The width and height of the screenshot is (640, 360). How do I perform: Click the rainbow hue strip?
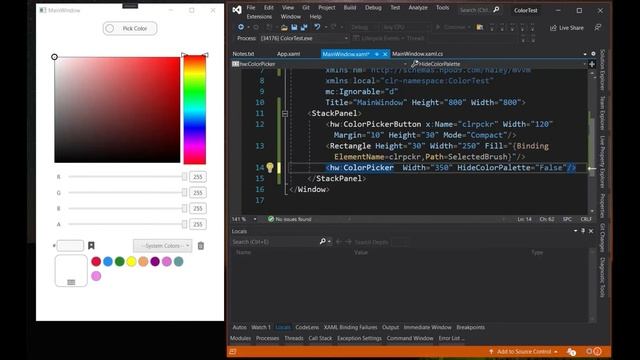tap(195, 110)
